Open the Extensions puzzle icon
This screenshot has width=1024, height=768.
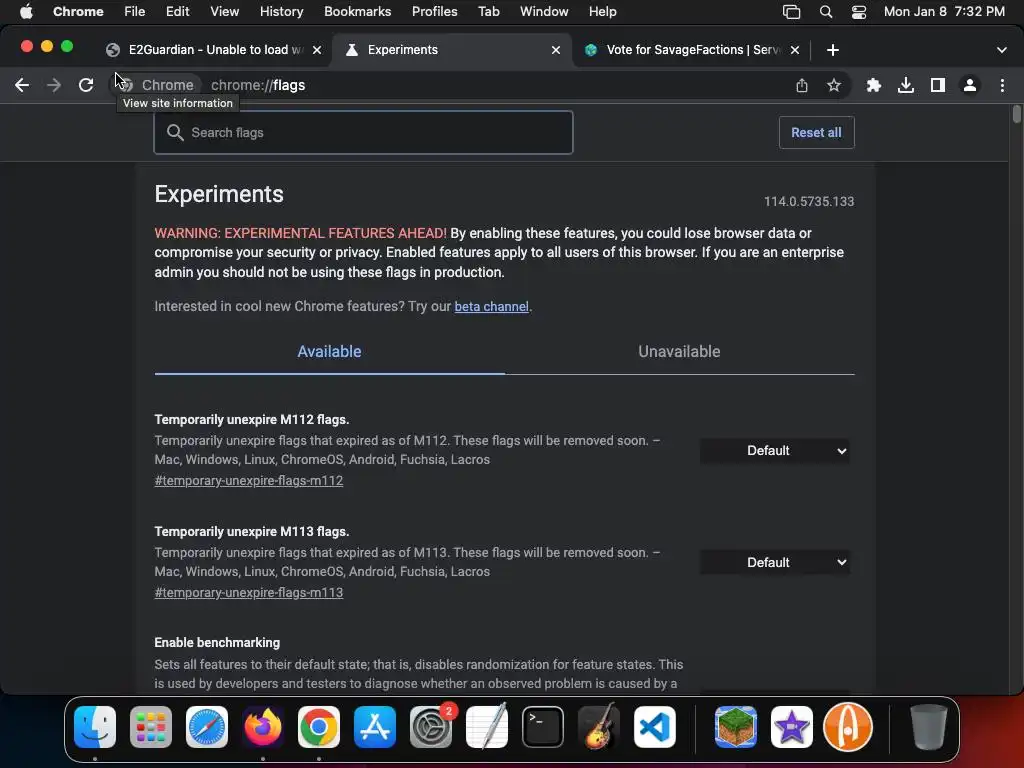[x=874, y=85]
